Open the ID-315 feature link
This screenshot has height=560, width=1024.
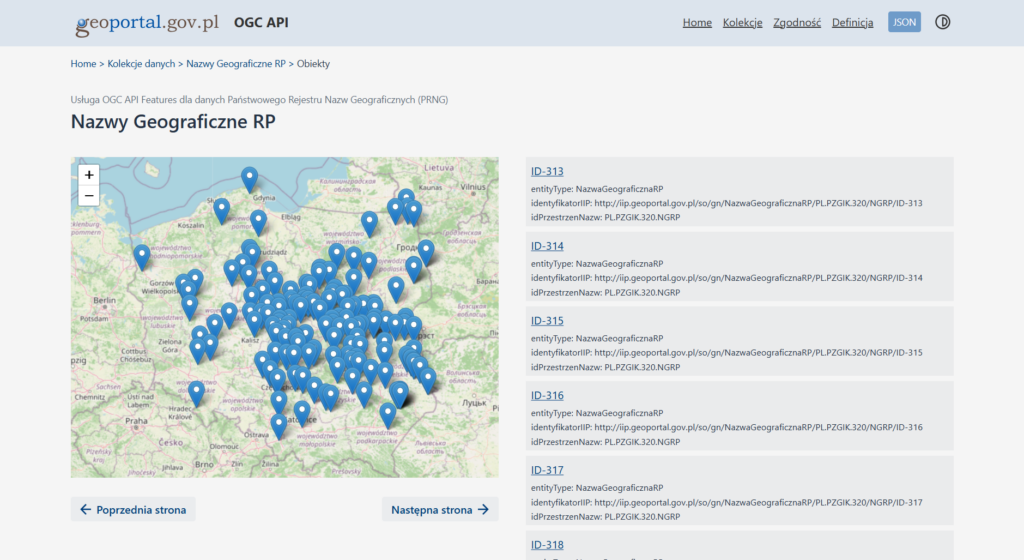click(x=547, y=321)
